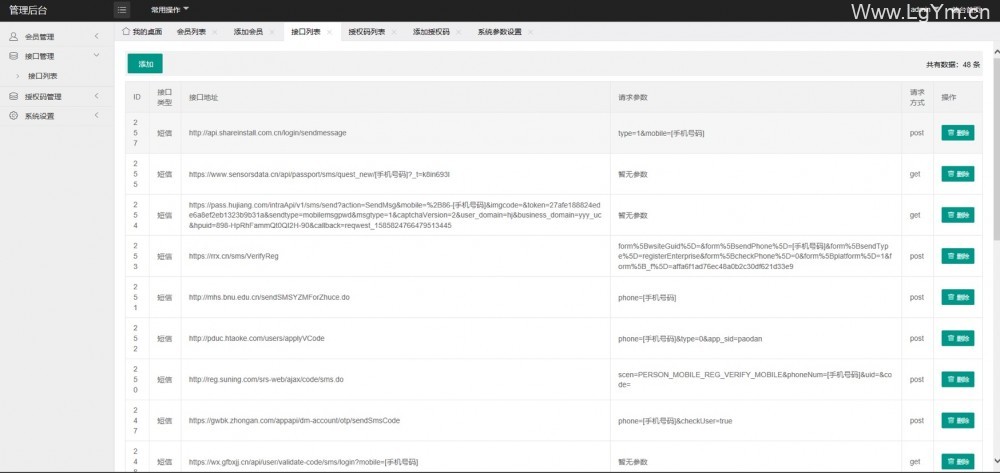Click the 请求方式 column header

coord(917,97)
